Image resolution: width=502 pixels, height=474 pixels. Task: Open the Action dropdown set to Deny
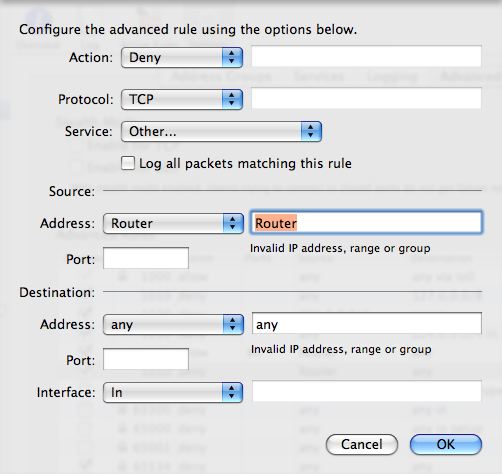[x=182, y=57]
